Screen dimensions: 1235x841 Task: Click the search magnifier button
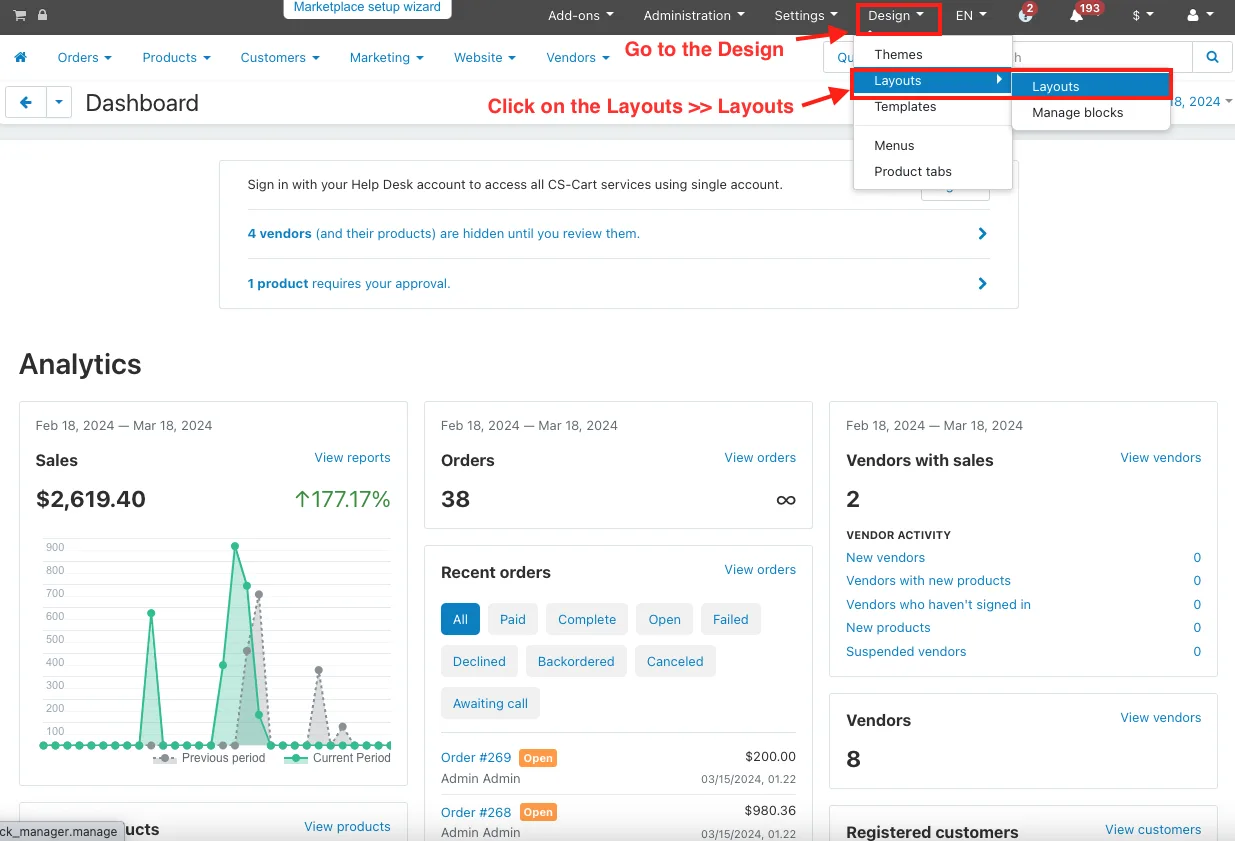[x=1212, y=57]
